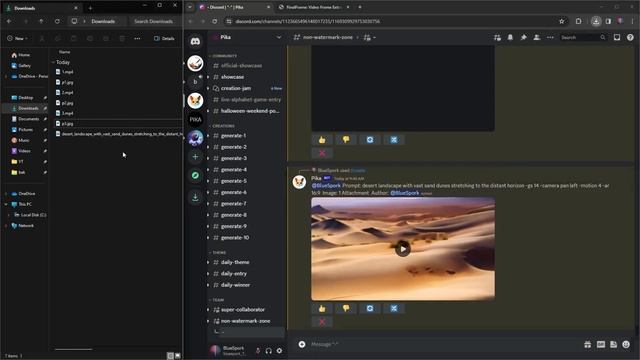This screenshot has height=360, width=640.
Task: Collapse the COMMUNITY channel category
Action: tap(223, 56)
